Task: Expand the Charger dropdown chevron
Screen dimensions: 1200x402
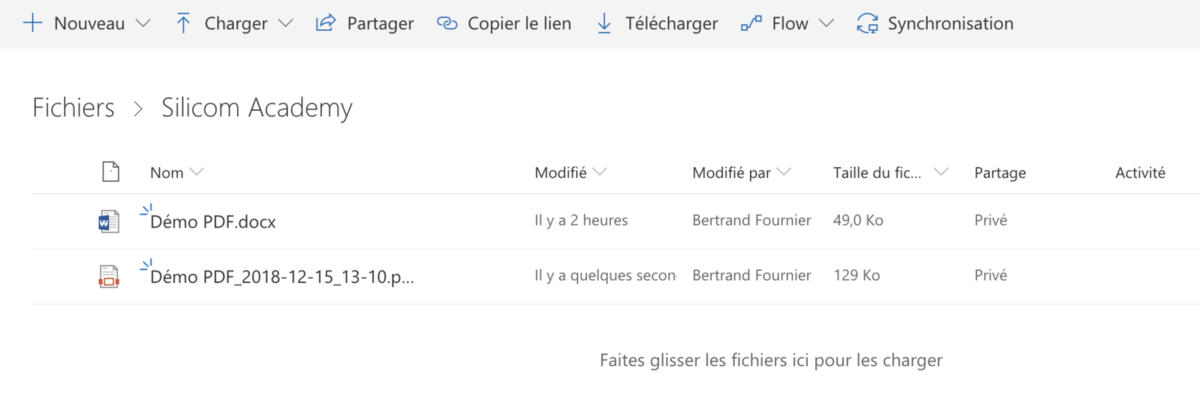Action: pos(285,23)
